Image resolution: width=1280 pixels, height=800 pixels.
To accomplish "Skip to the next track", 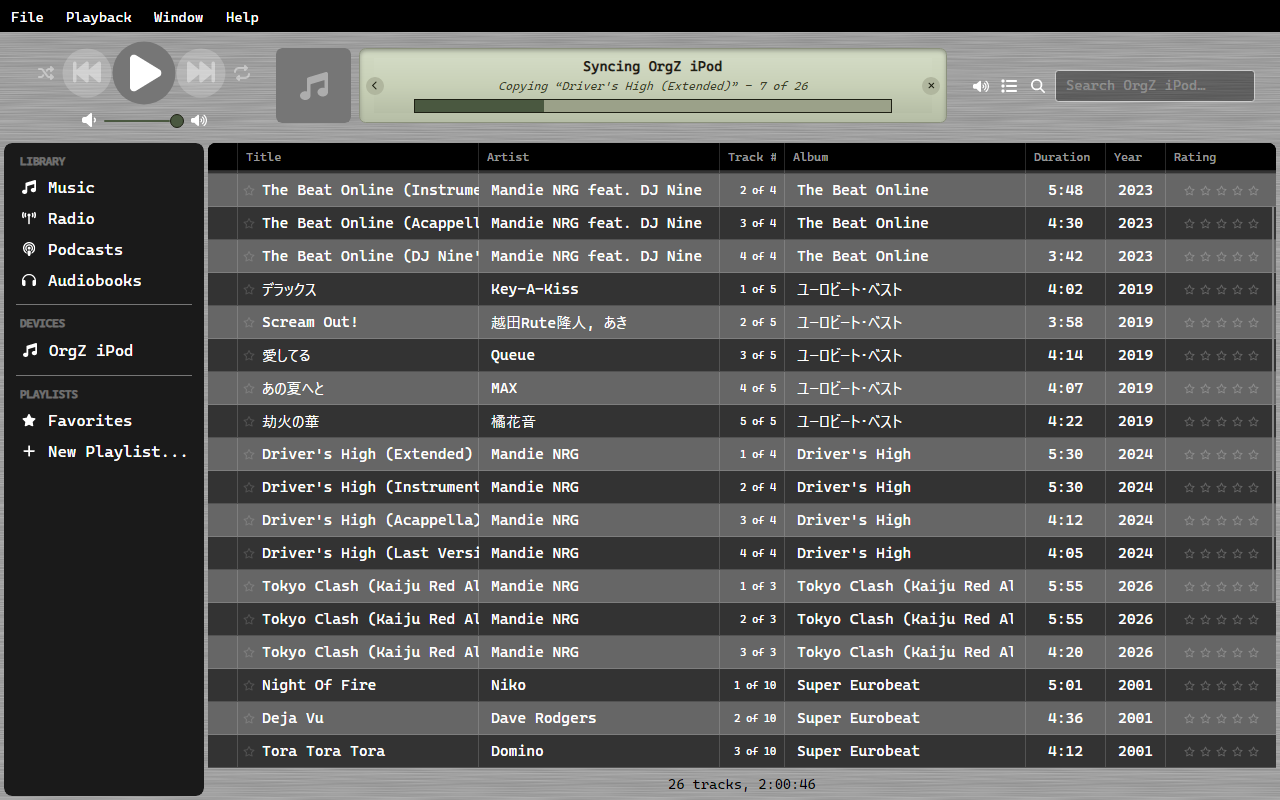I will pos(201,73).
